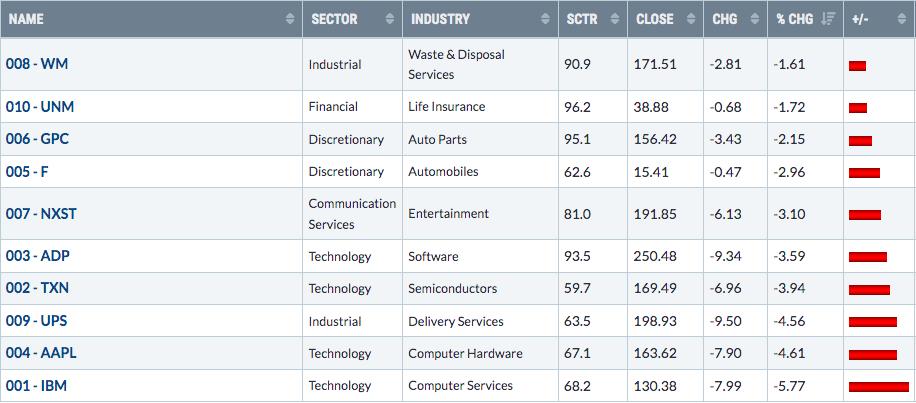Click the % CHG column header label

794,19
